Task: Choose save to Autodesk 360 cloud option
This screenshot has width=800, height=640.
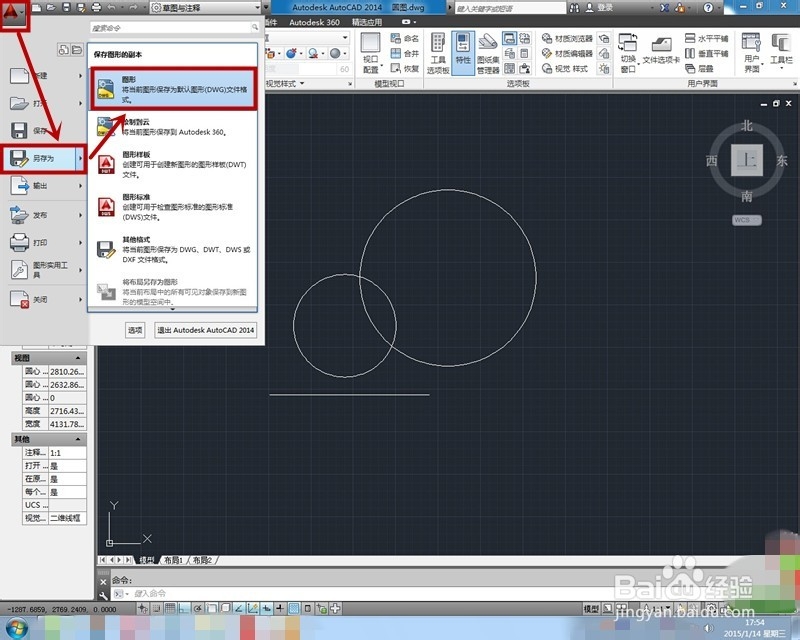Action: click(173, 127)
